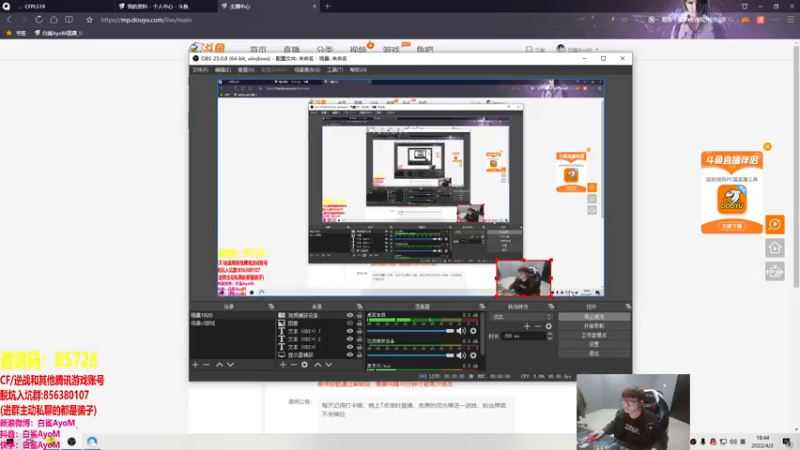
Task: Open the 编辑(E) menu in OBS
Action: 223,70
